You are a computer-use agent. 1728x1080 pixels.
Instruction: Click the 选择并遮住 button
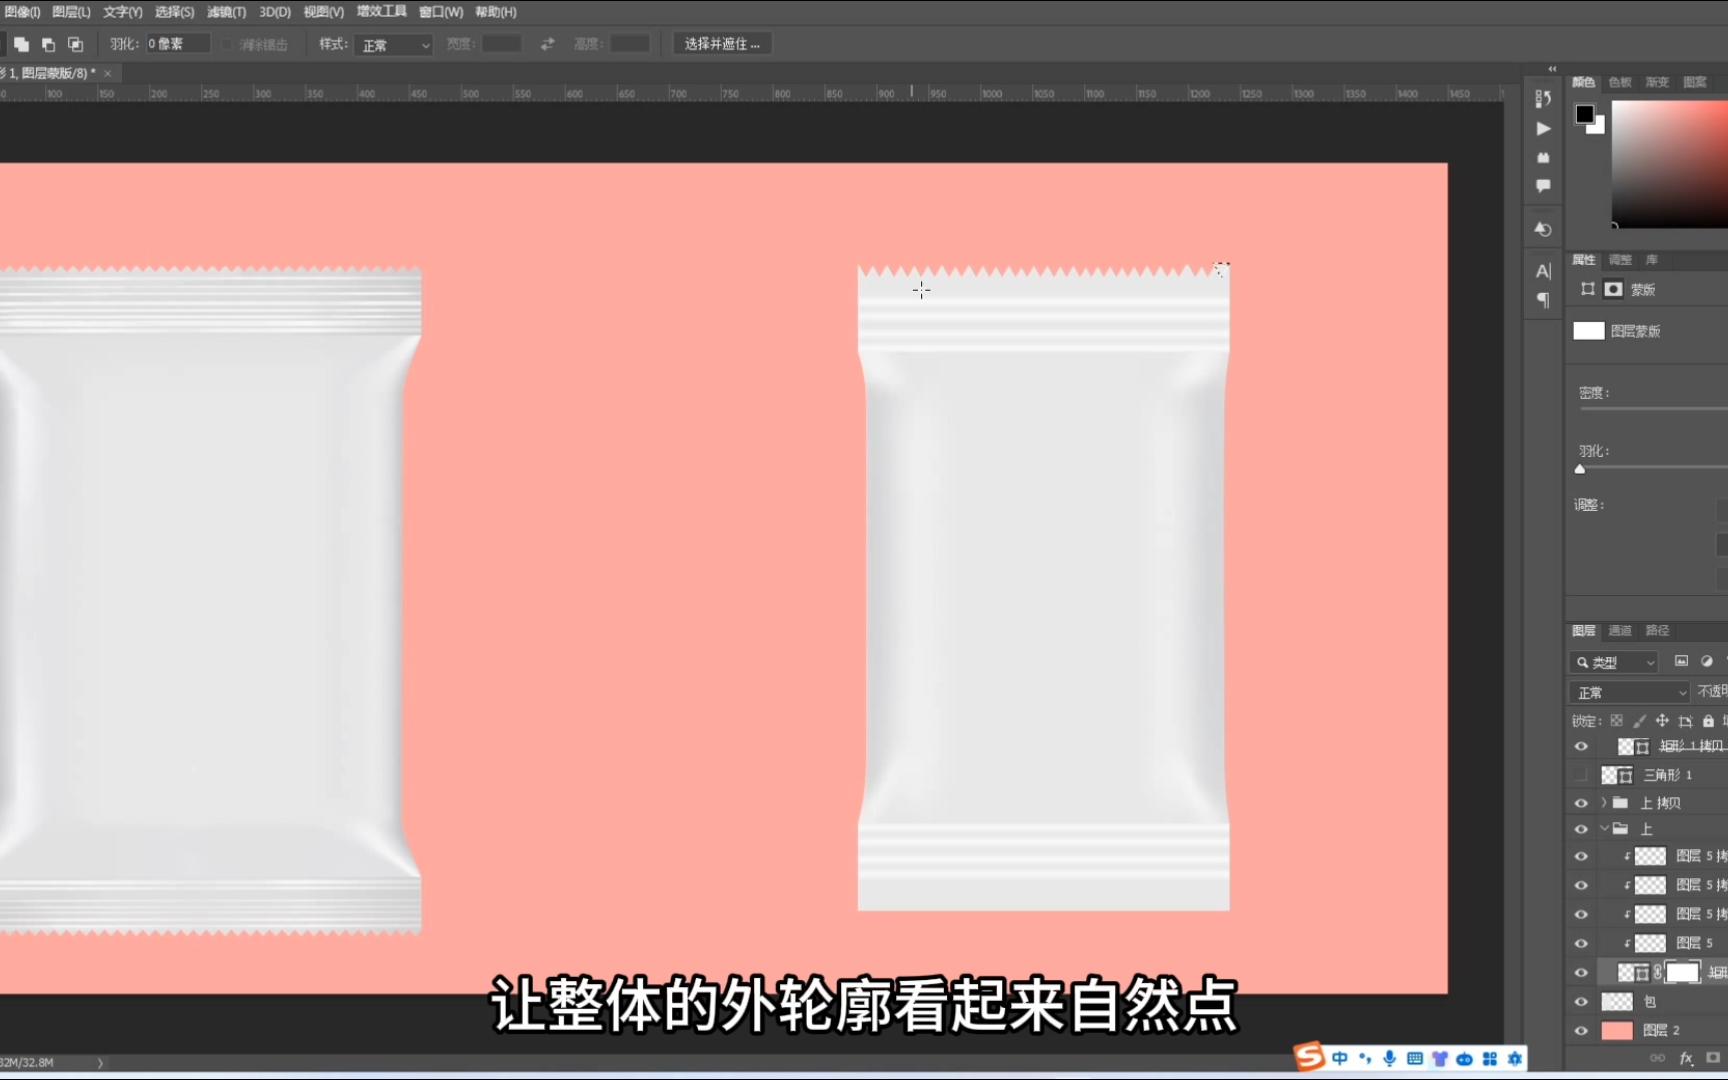click(721, 43)
